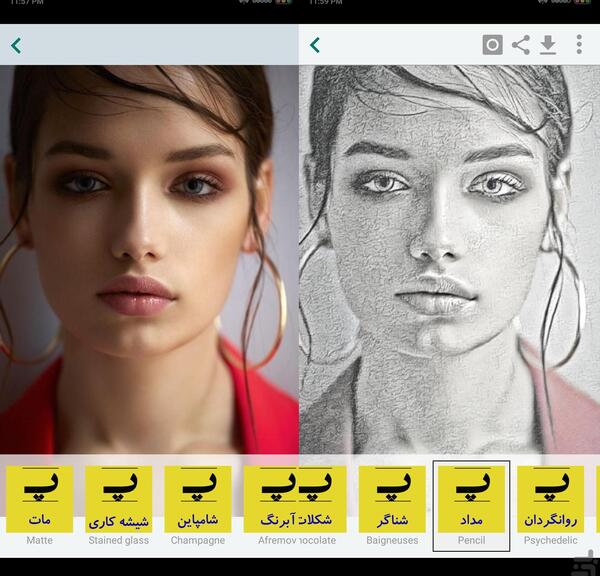Viewport: 600px width, 576px height.
Task: Select the Baigneuses art style
Action: (x=392, y=499)
